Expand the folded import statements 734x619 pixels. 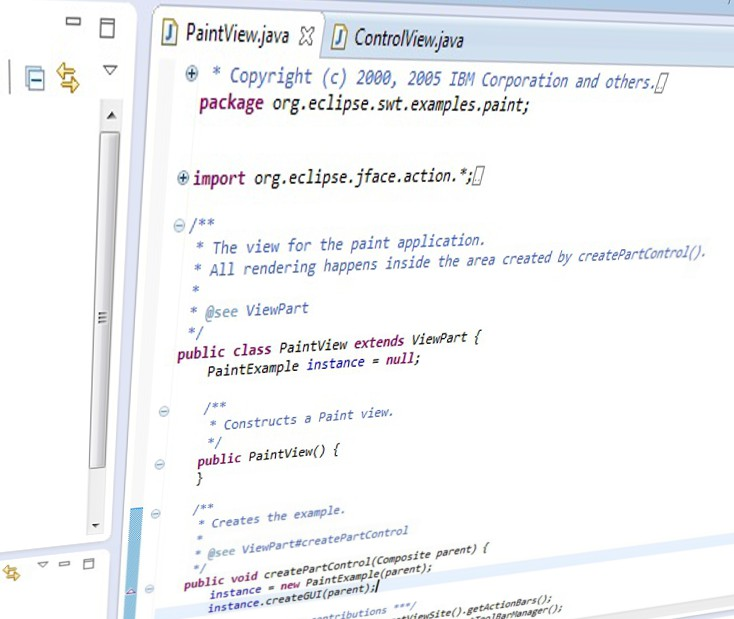[x=183, y=178]
